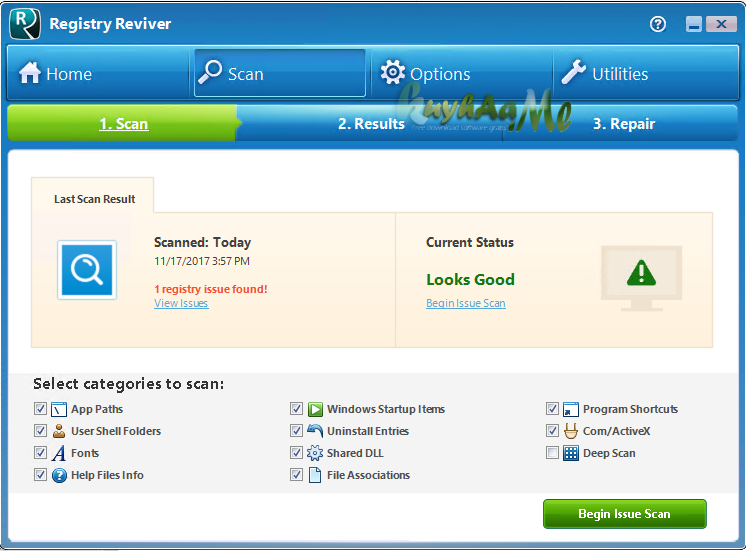Select the 1. Scan step

pos(123,123)
